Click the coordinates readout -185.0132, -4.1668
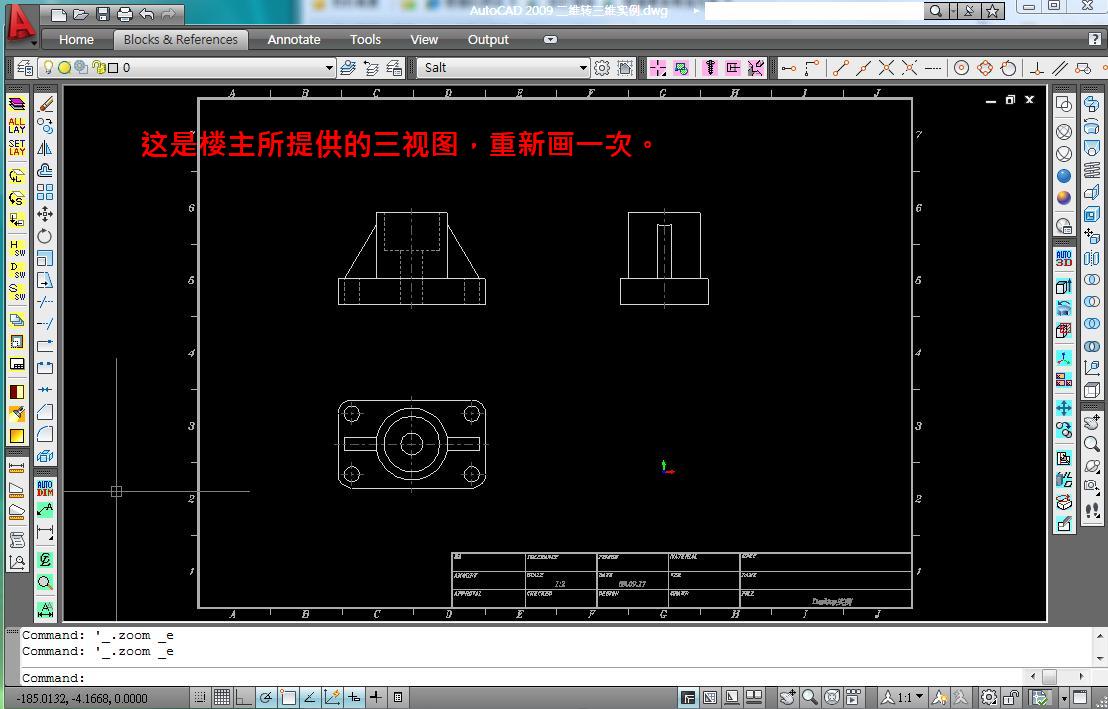The height and width of the screenshot is (709, 1108). point(81,698)
